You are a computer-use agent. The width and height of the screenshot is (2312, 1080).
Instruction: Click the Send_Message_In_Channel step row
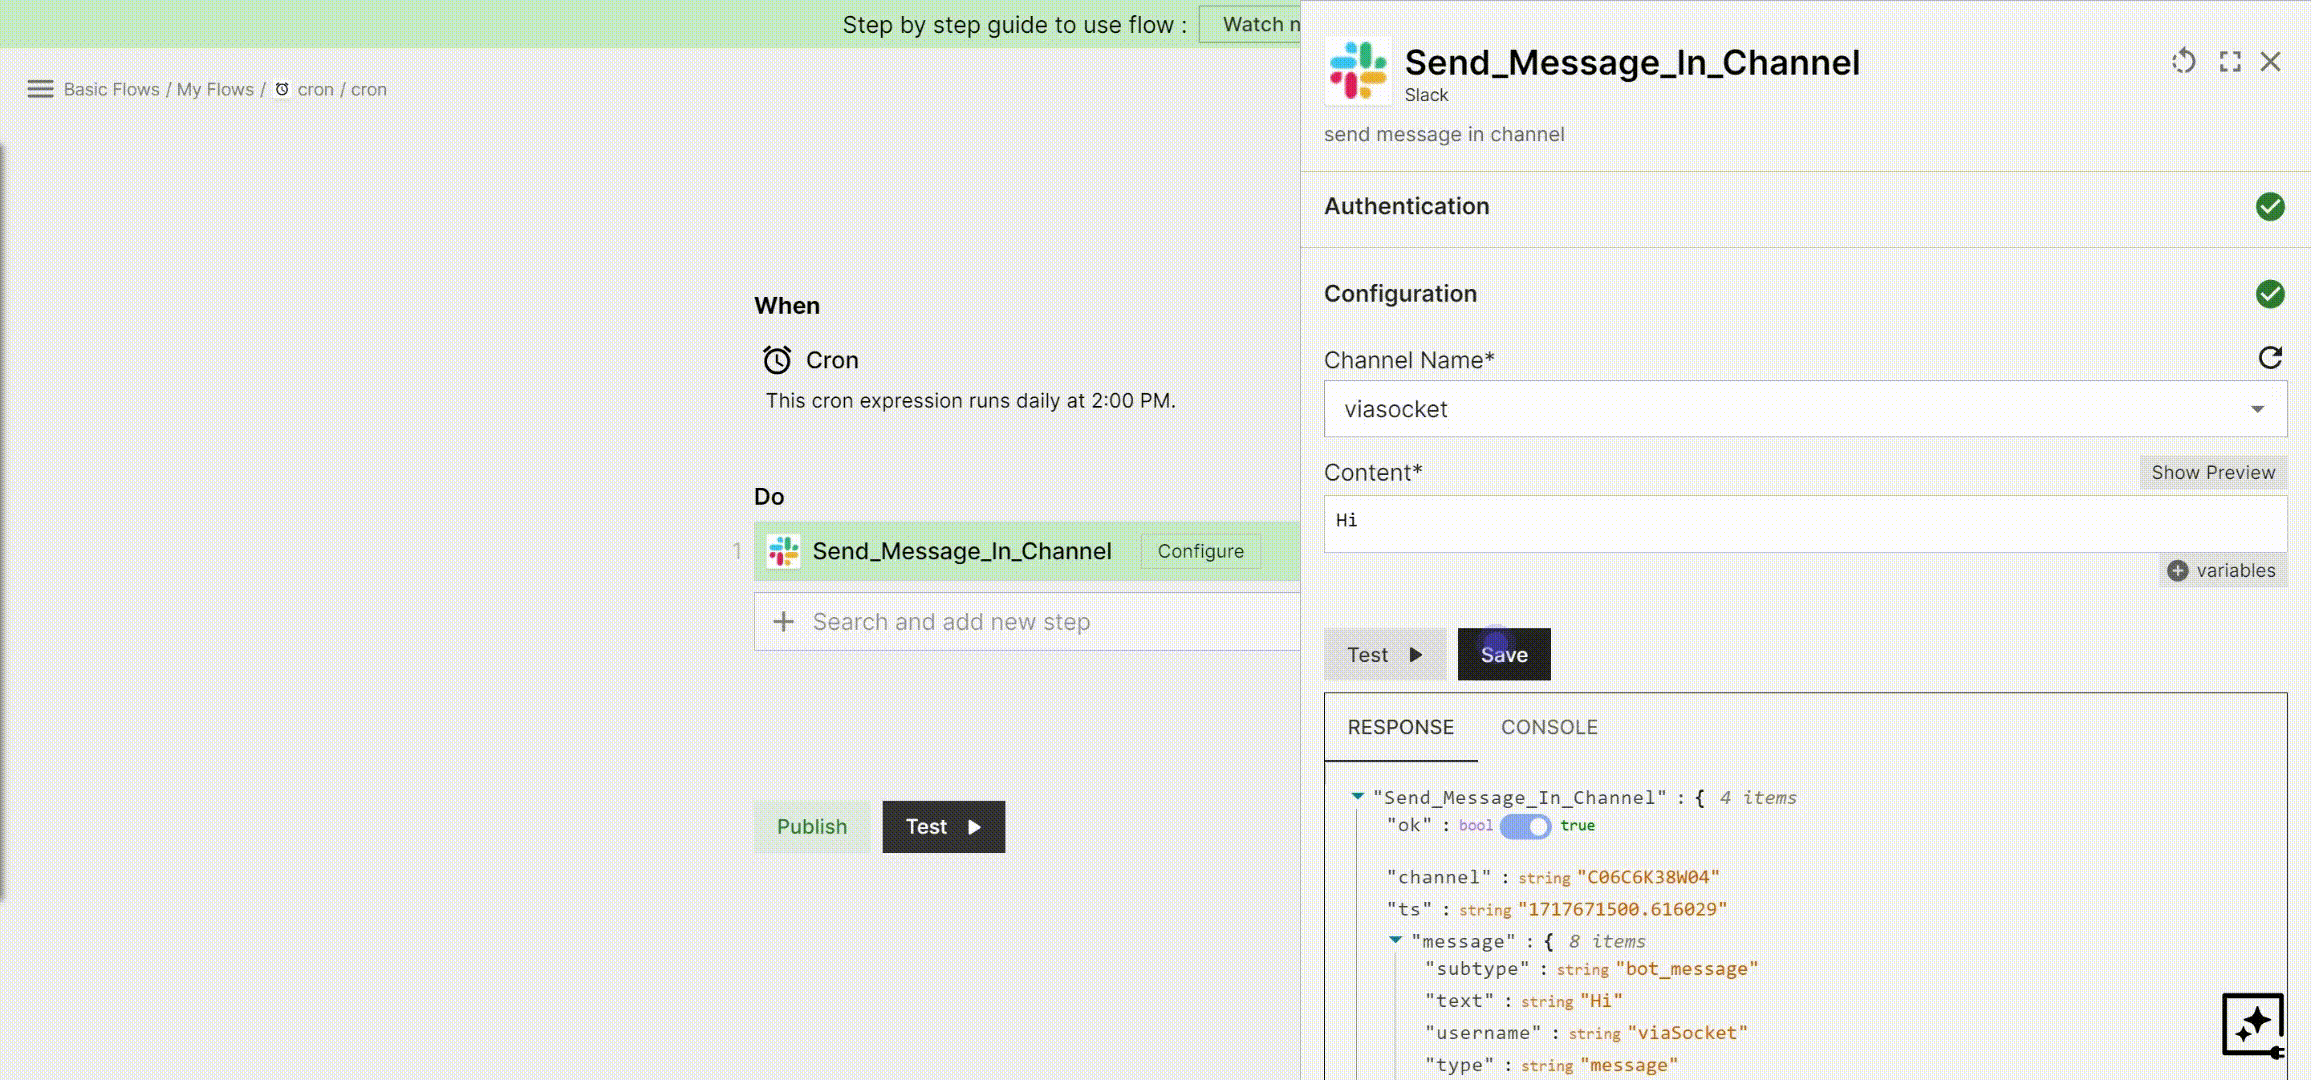pos(1027,551)
